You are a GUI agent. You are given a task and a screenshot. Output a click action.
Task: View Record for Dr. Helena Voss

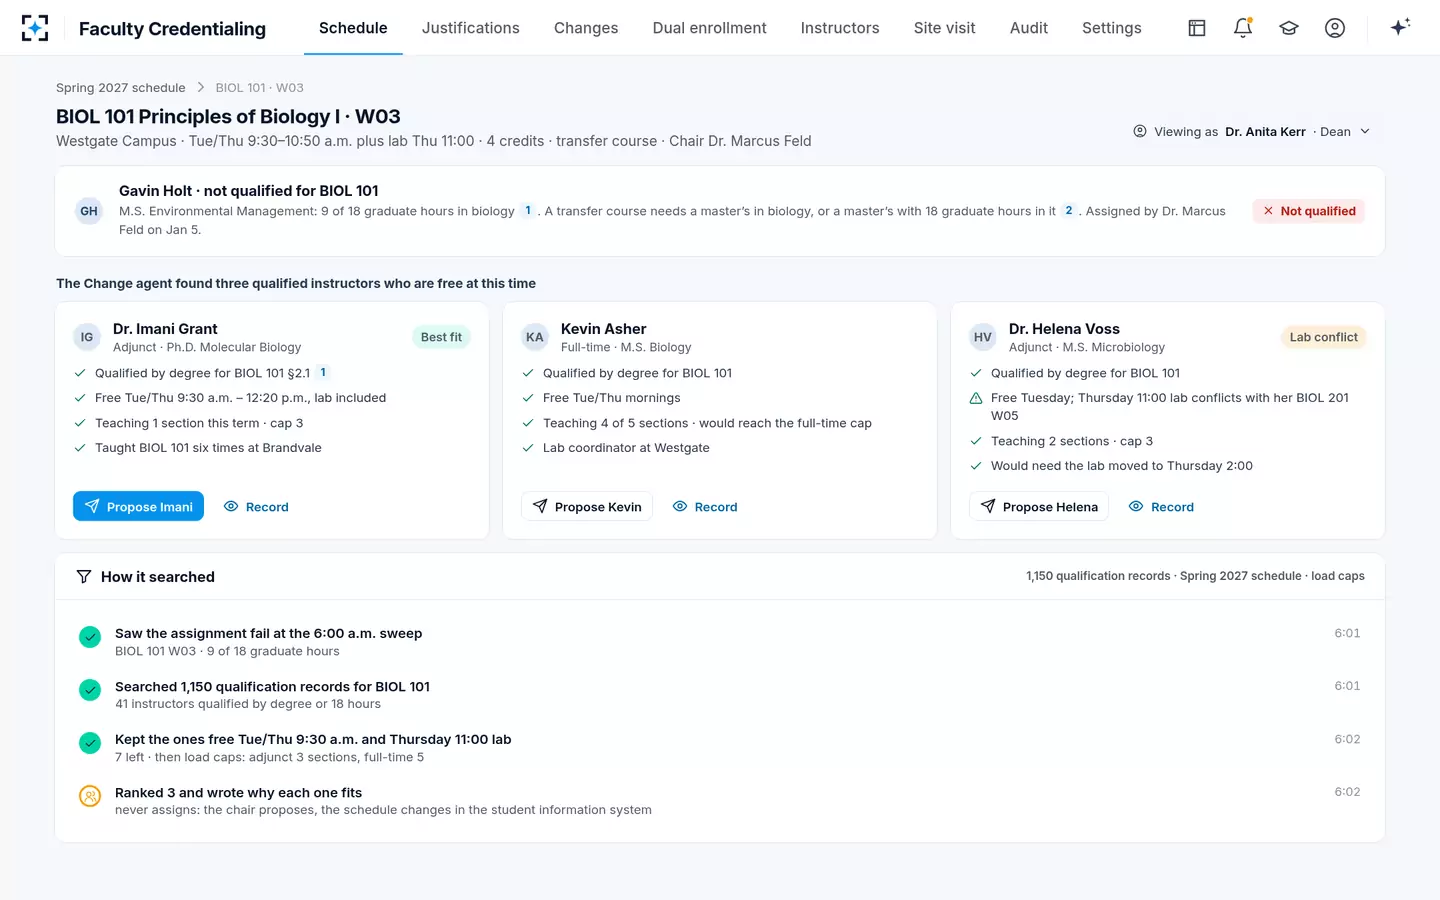[x=1161, y=506]
